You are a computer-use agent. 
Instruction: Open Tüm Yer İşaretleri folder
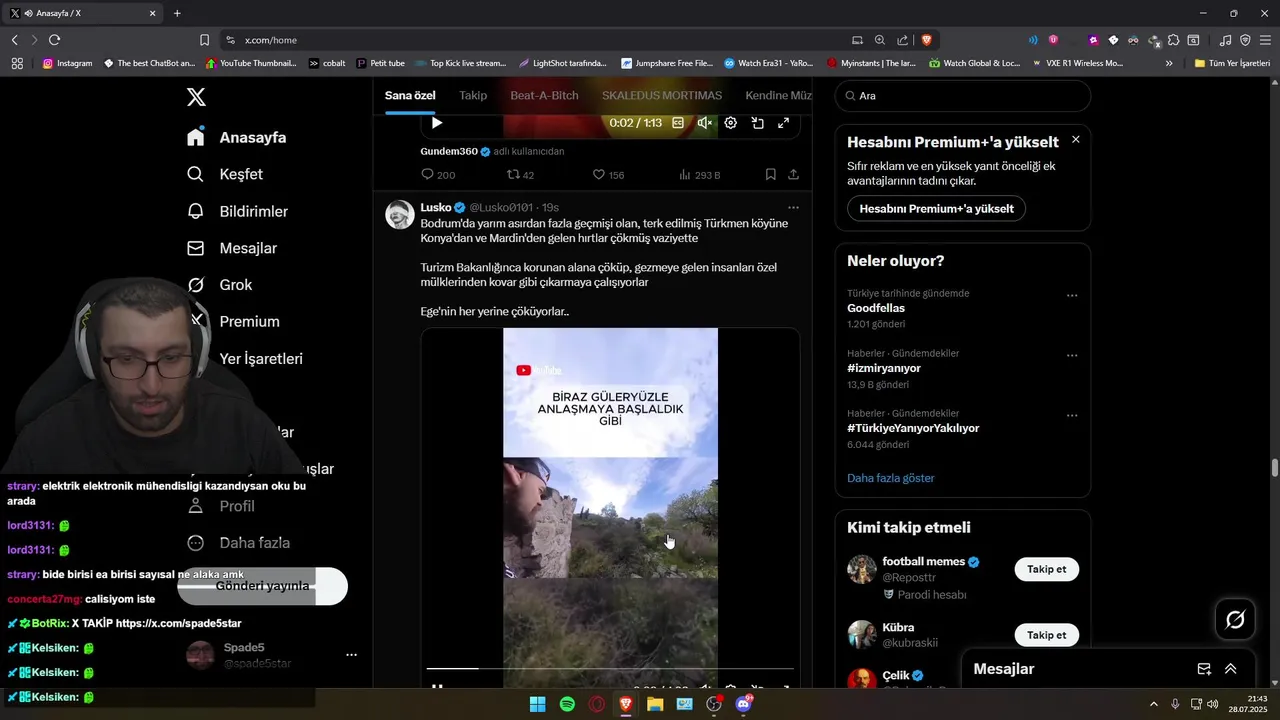pos(1232,63)
